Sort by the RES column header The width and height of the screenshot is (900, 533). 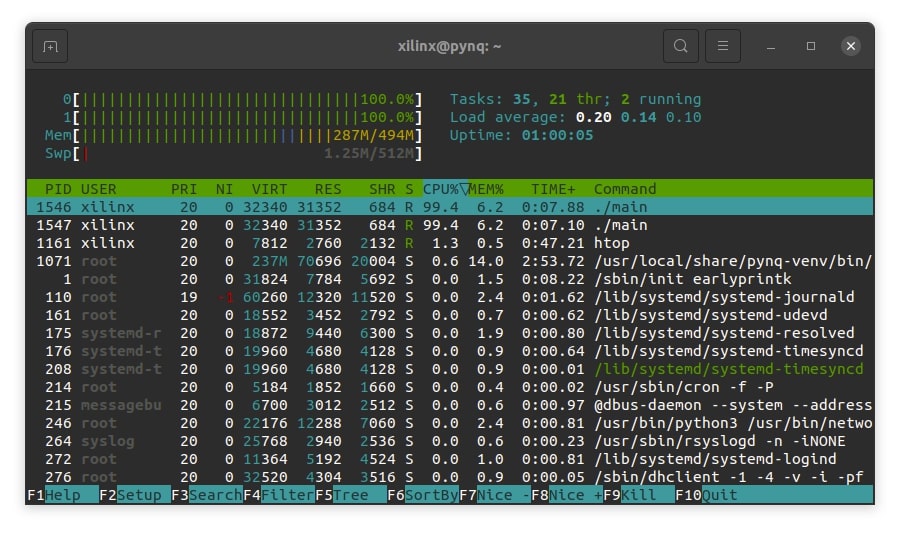pos(328,189)
